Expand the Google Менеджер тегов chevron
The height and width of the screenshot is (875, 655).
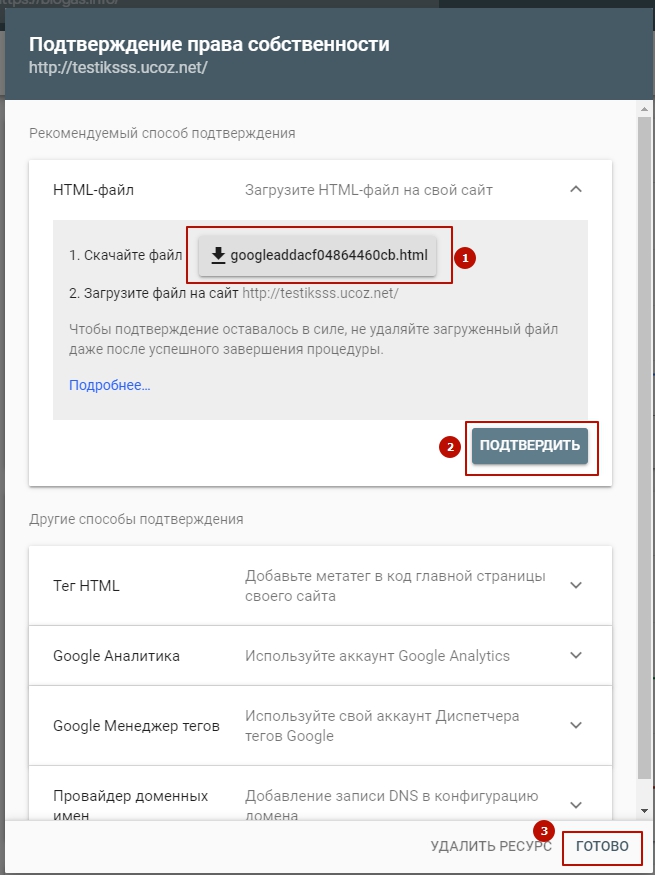click(x=576, y=725)
